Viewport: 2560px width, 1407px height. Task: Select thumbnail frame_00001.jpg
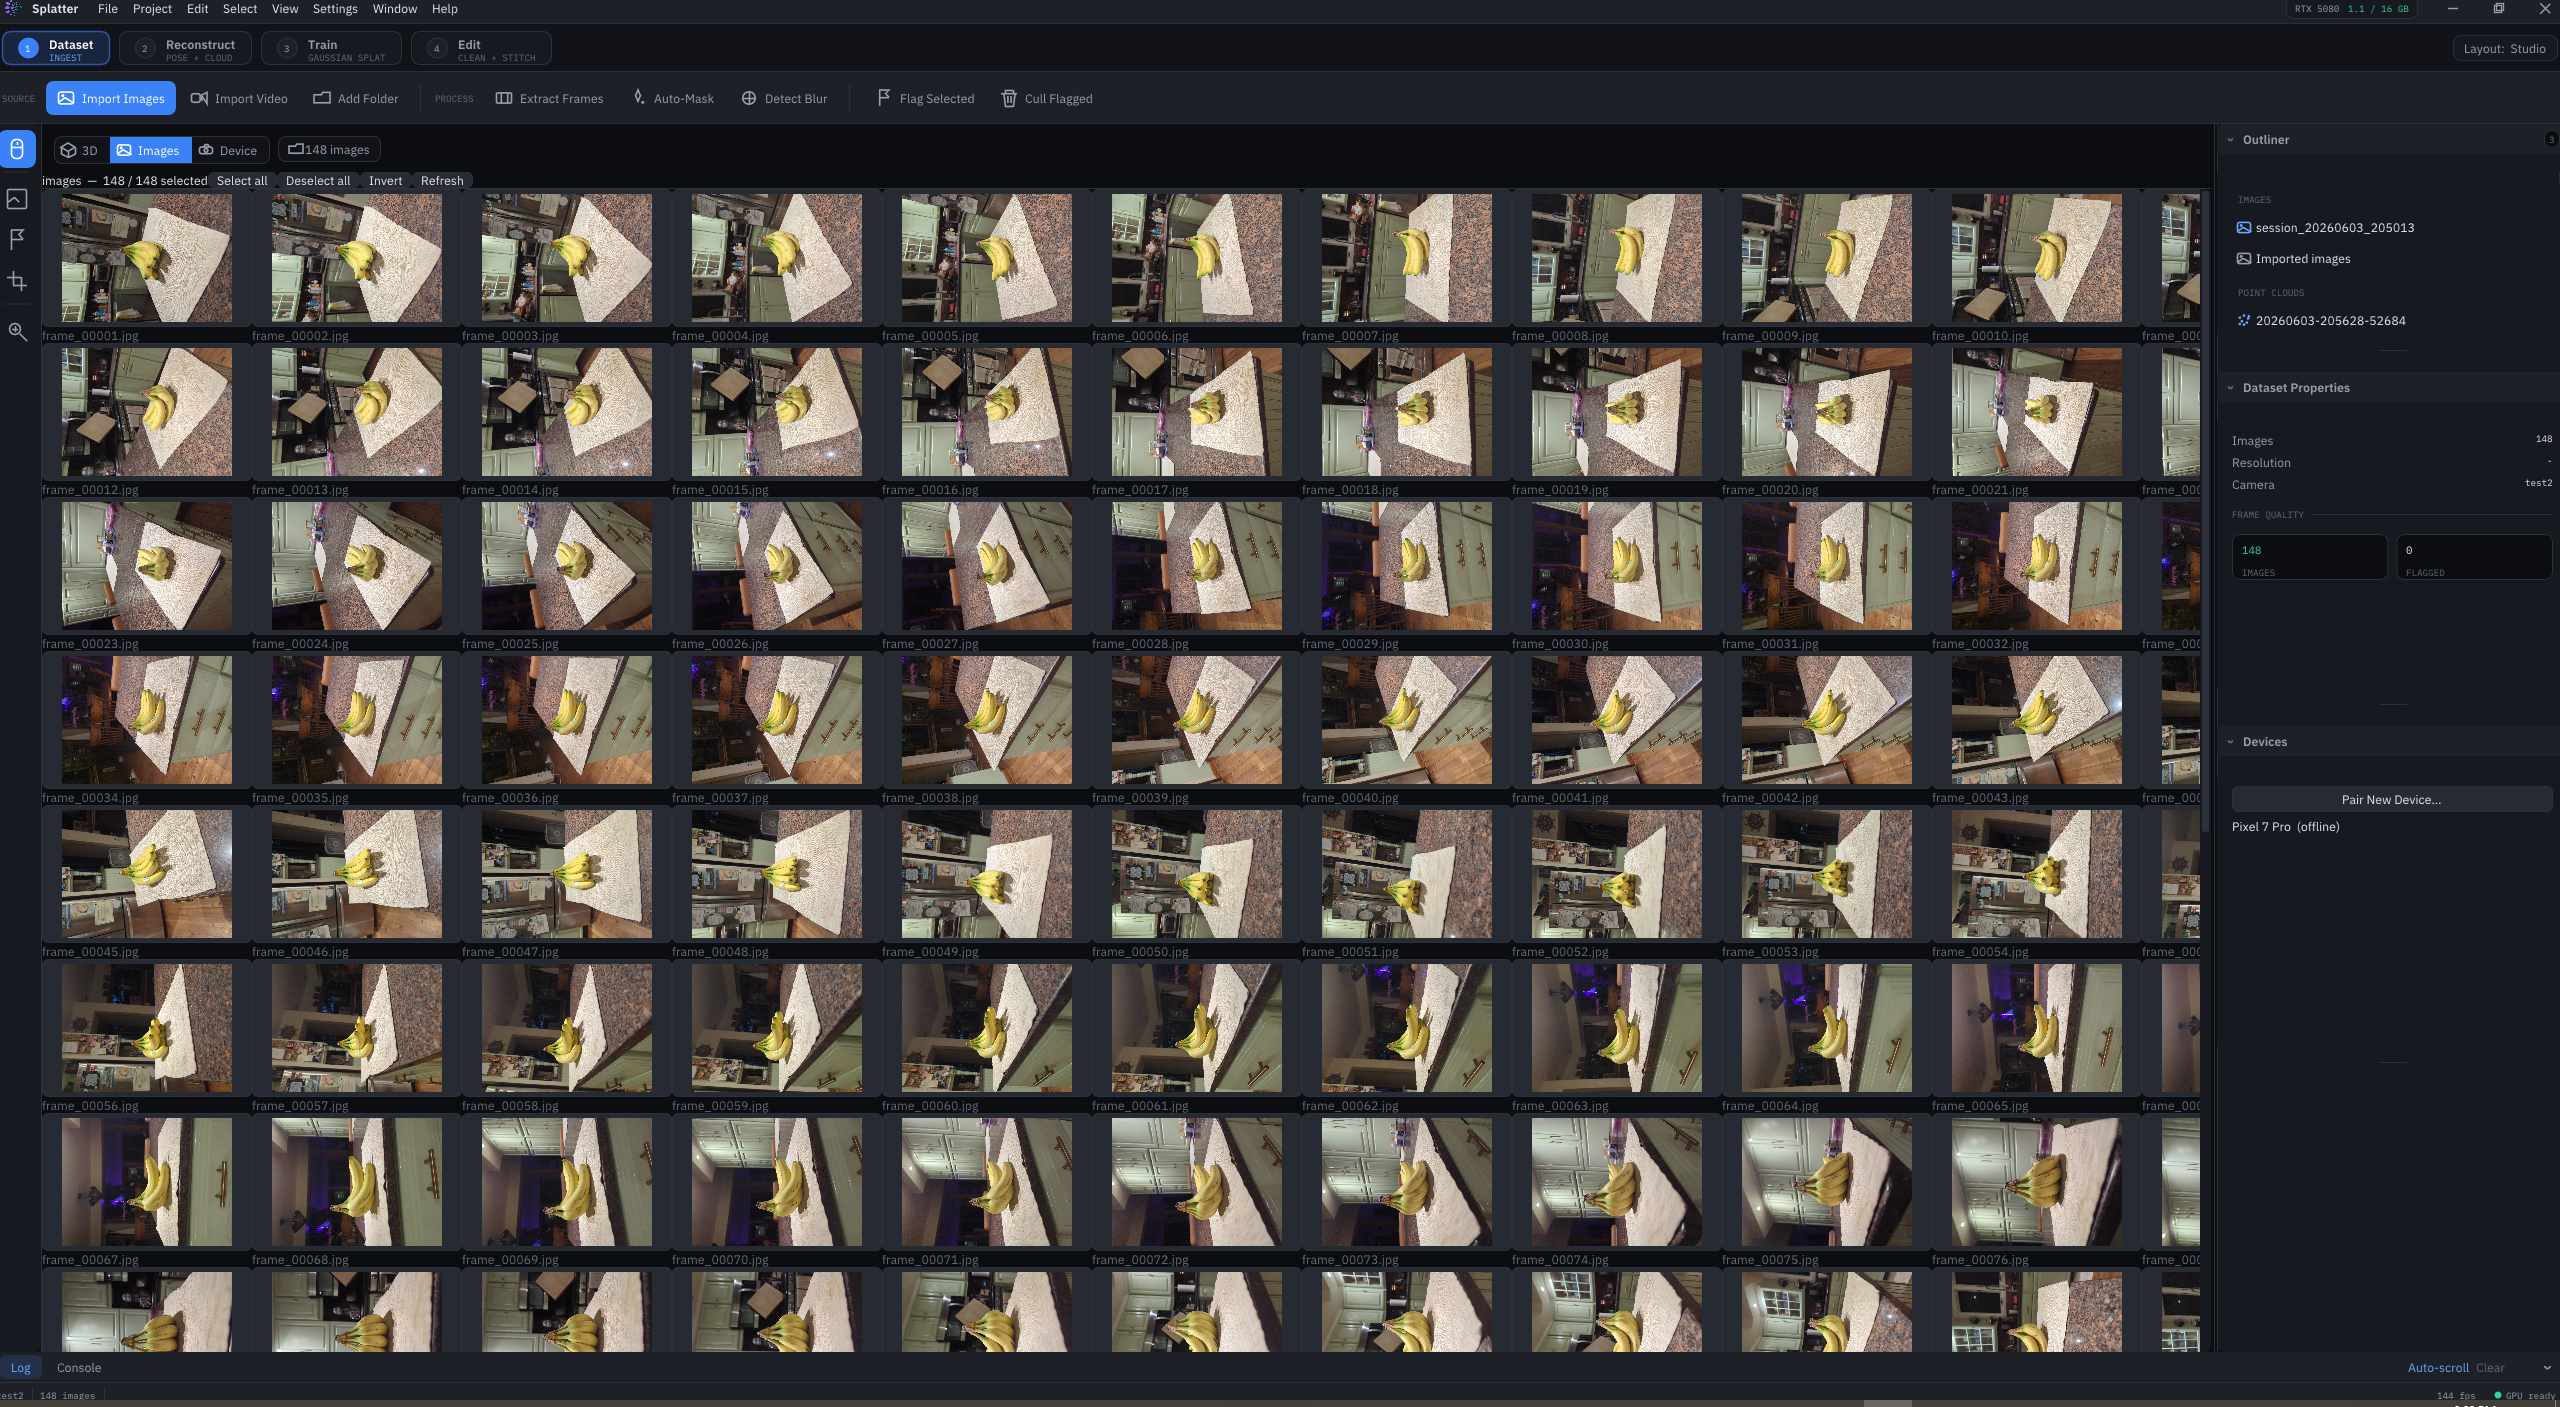click(x=147, y=258)
